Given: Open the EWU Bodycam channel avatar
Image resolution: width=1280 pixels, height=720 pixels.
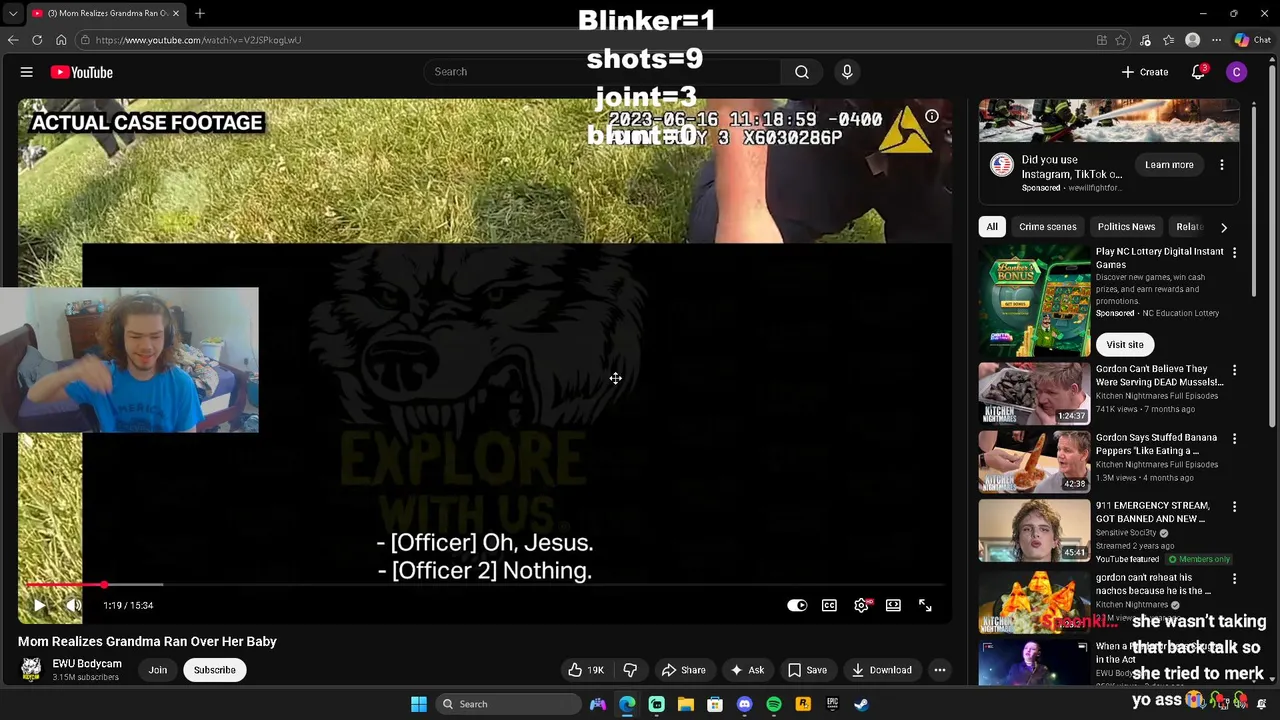Looking at the screenshot, I should coord(31,669).
